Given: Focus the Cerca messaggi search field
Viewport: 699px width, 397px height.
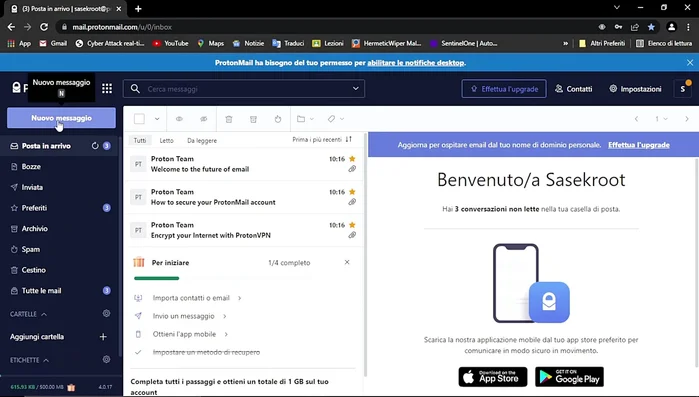Looking at the screenshot, I should (244, 89).
